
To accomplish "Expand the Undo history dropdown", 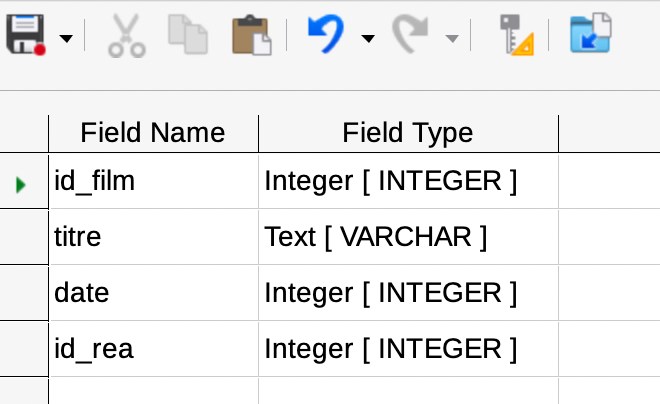I will (368, 39).
